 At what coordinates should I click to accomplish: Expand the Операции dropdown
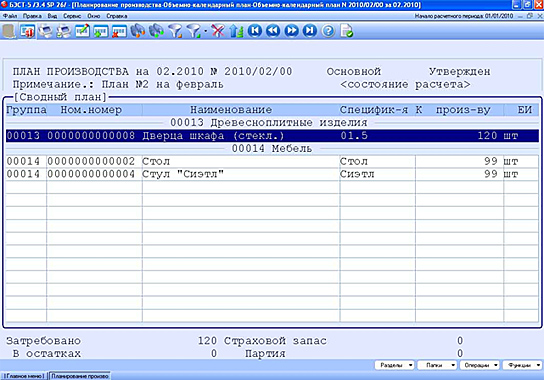[x=480, y=365]
